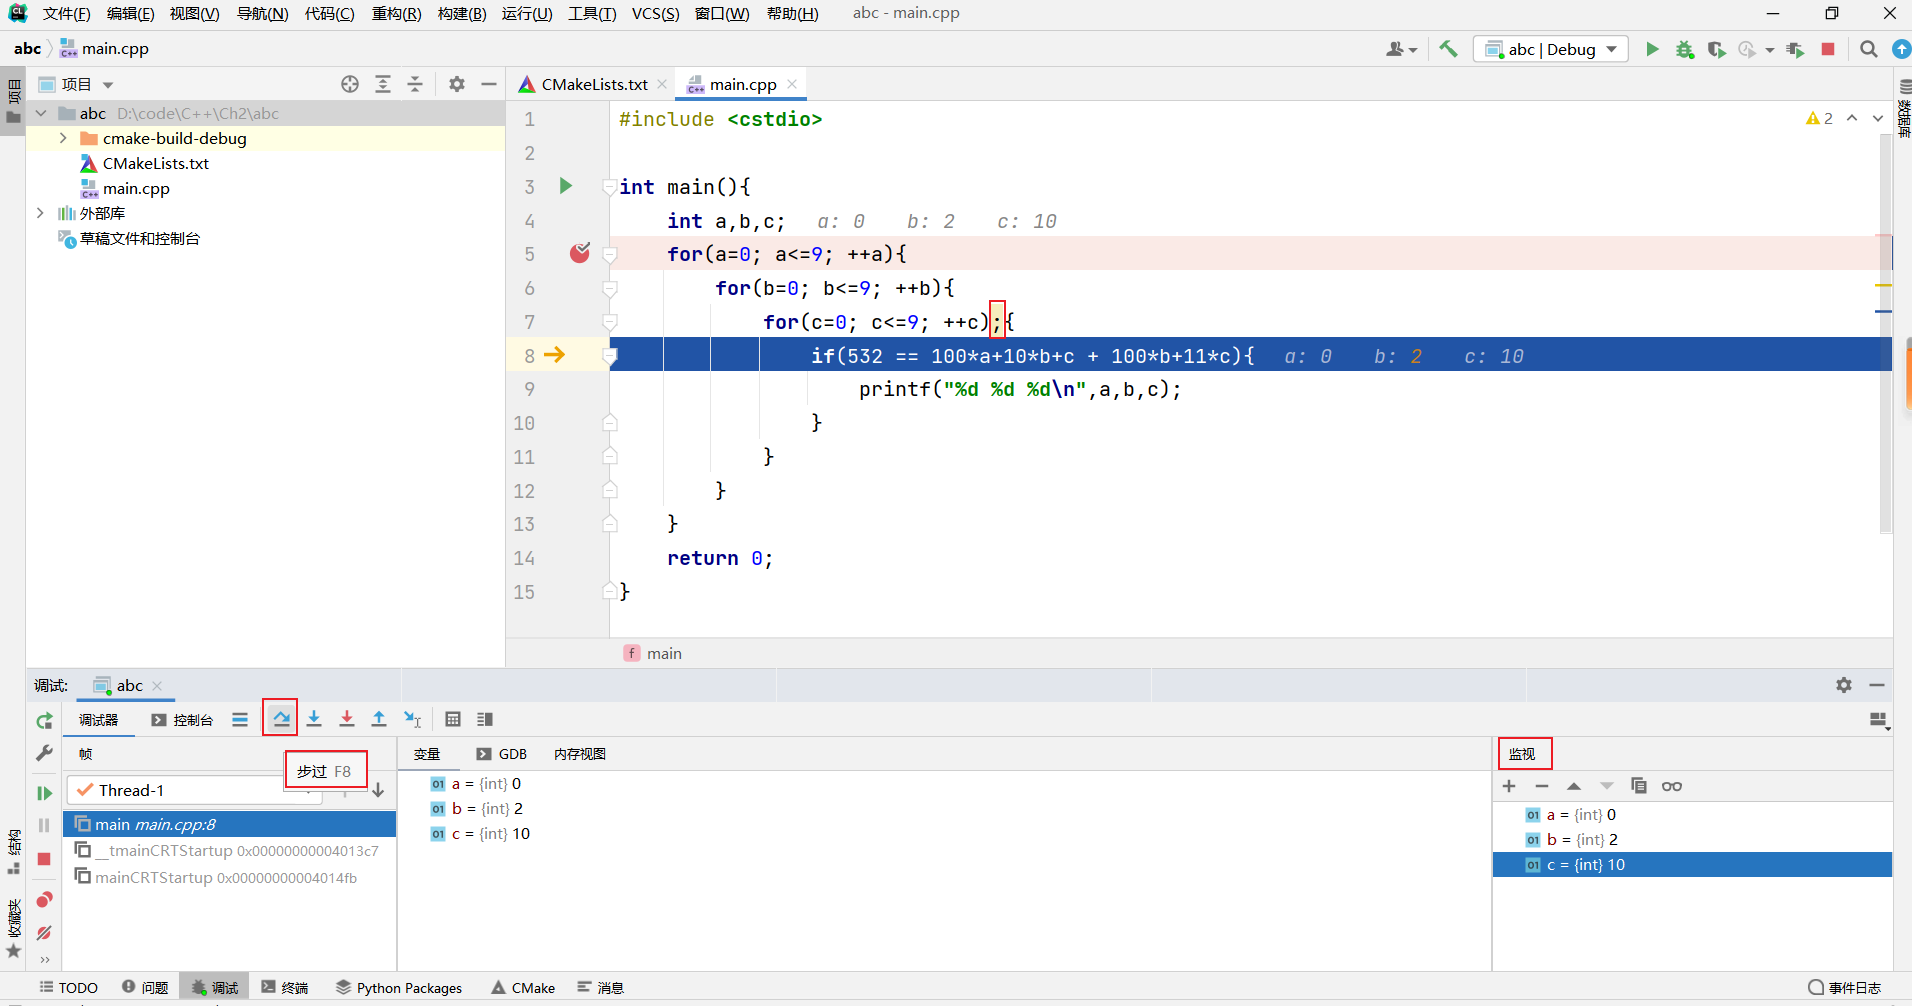Expand hidden debug sidebar actions chevron
The width and height of the screenshot is (1912, 1006).
(44, 959)
